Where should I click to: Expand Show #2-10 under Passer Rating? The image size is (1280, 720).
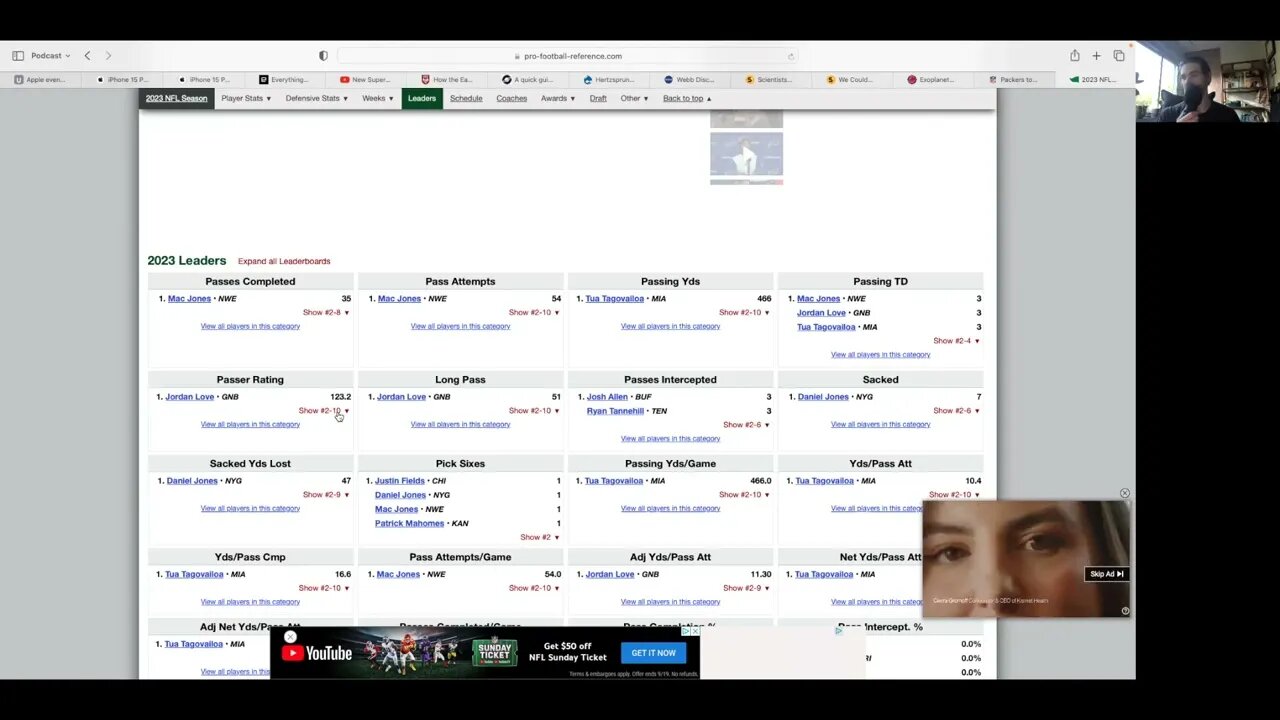tap(324, 410)
